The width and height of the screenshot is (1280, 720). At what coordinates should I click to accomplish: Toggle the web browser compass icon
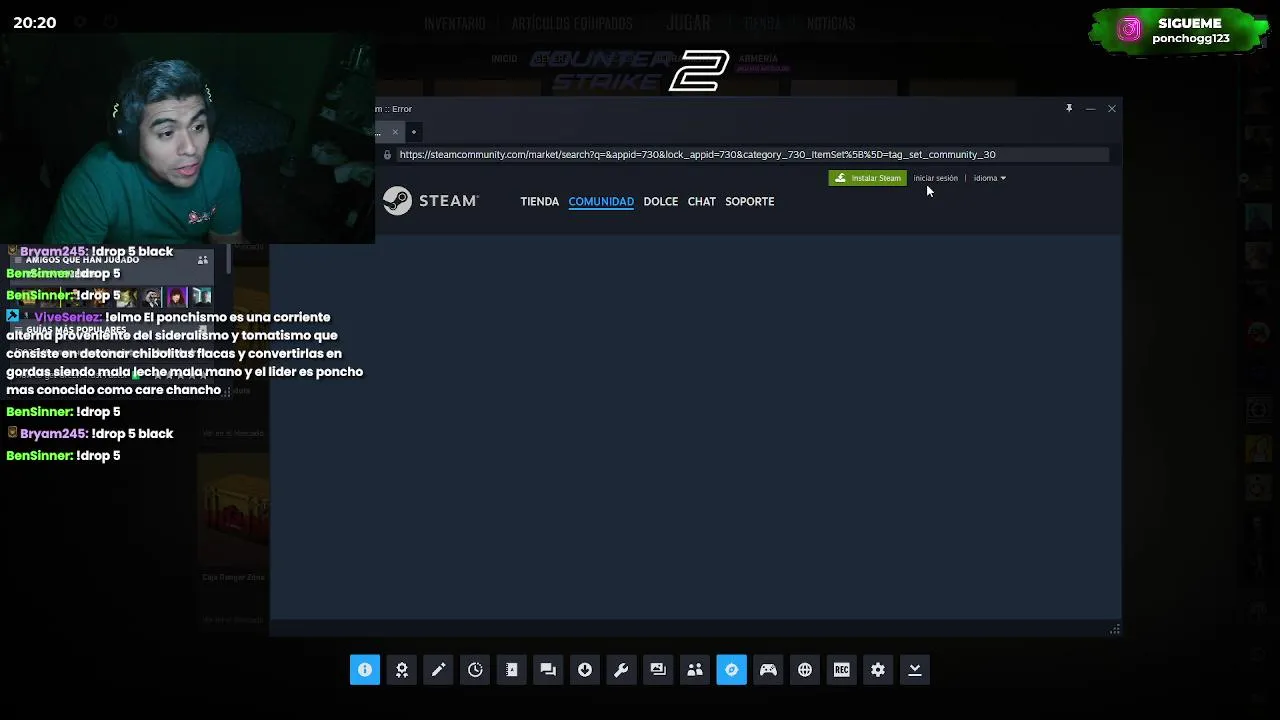(x=732, y=670)
